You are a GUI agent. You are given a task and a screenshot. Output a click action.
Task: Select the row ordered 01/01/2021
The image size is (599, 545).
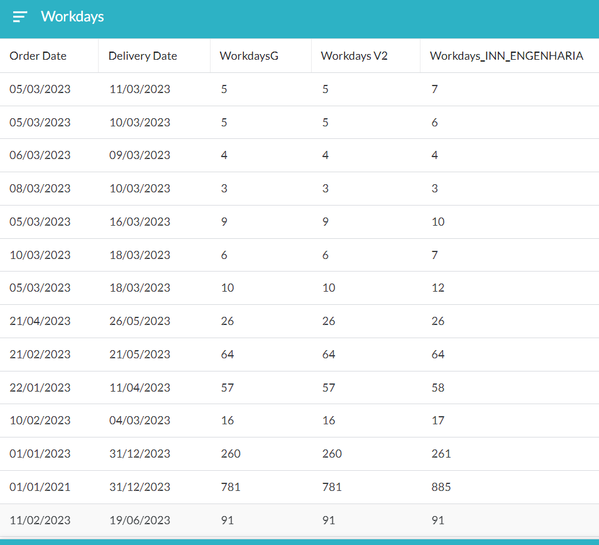pyautogui.click(x=300, y=487)
